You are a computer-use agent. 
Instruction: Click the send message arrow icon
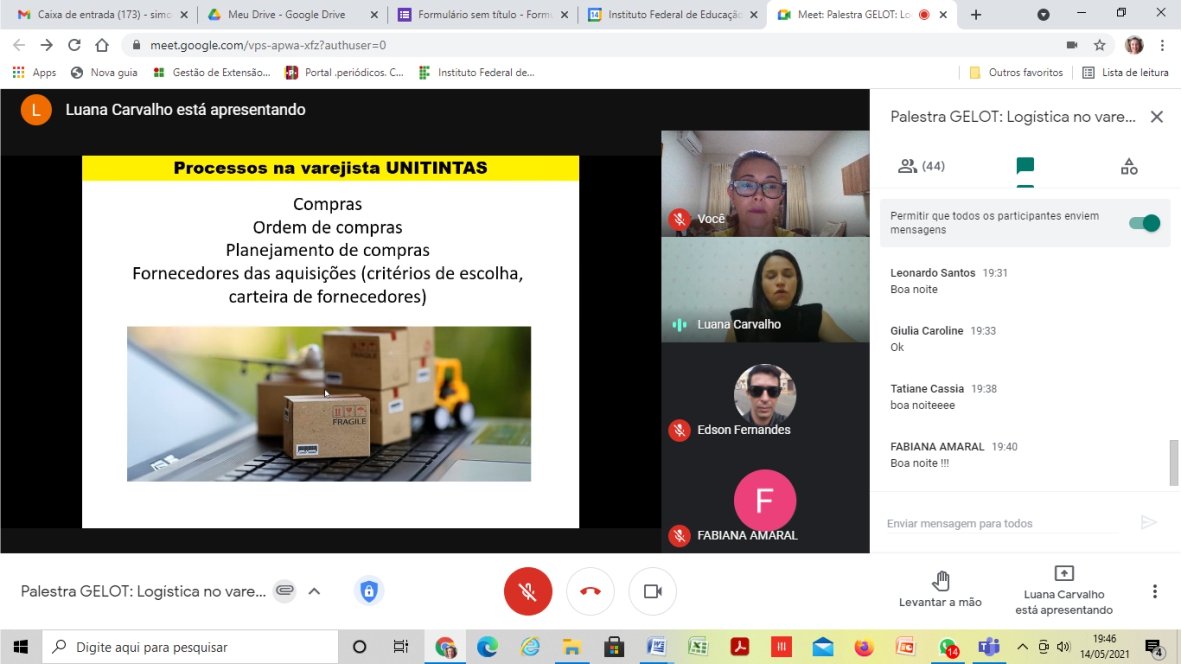[x=1148, y=522]
